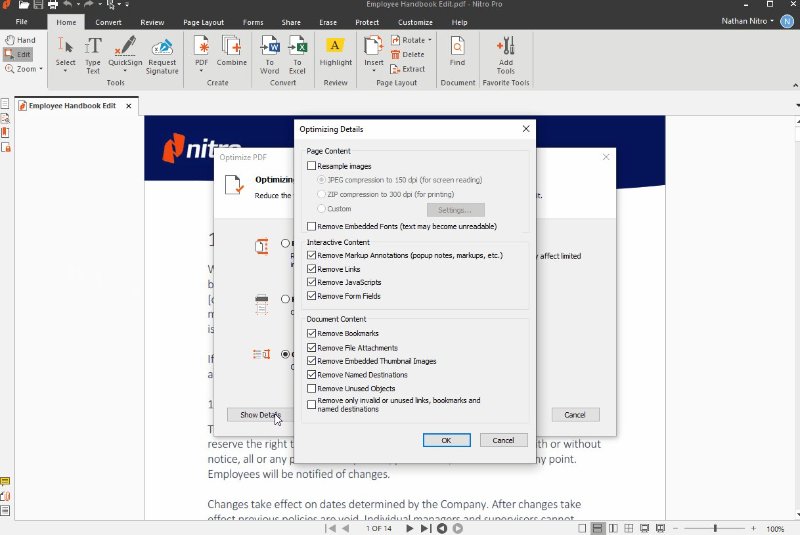Open the File menu
The height and width of the screenshot is (535, 800).
coord(21,22)
